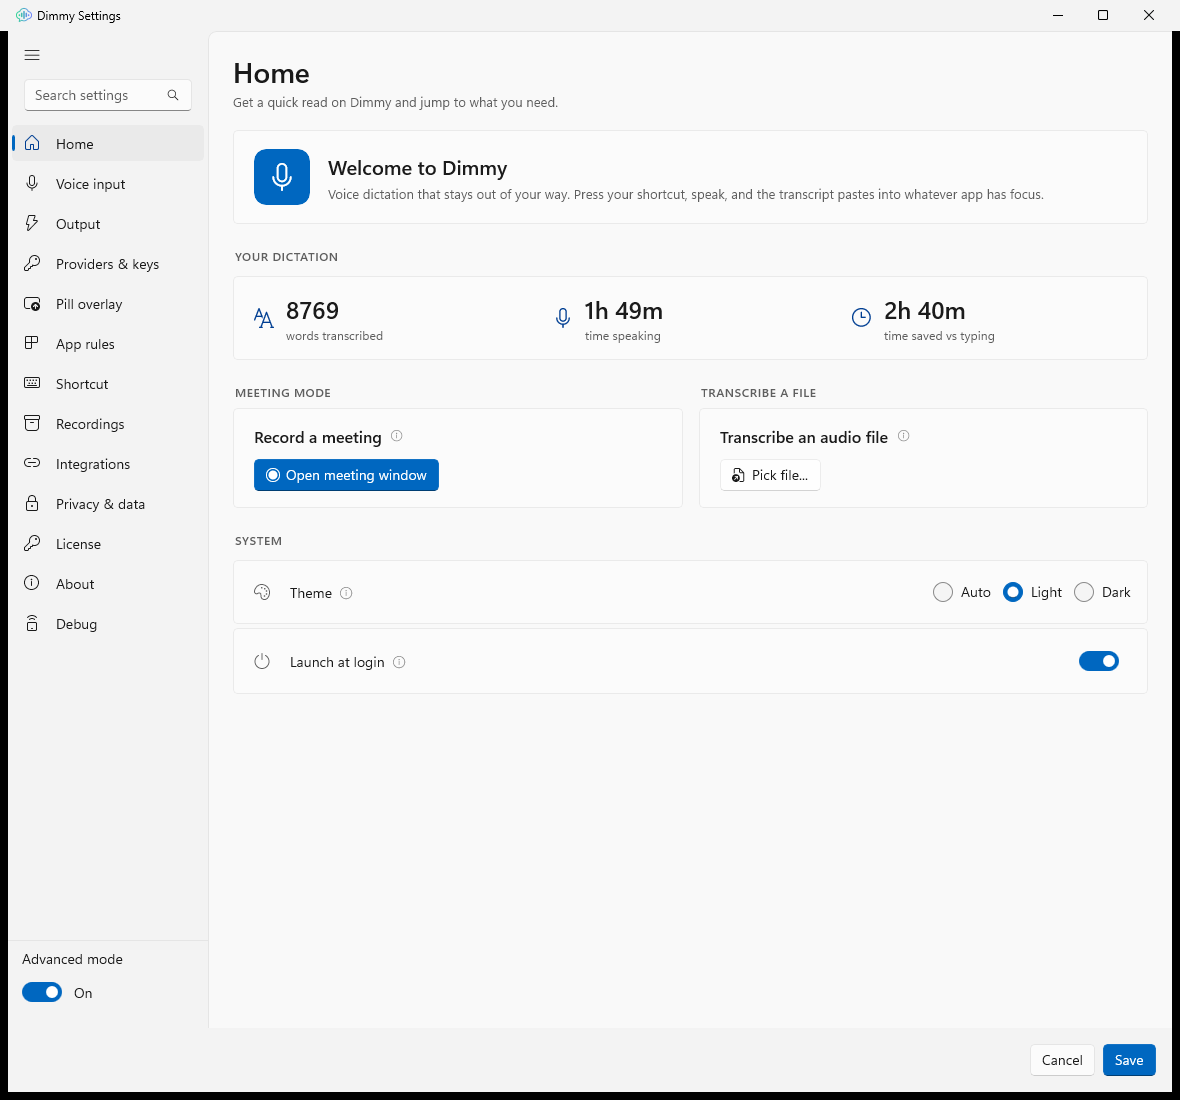Select the Dark theme radio button

(1084, 592)
